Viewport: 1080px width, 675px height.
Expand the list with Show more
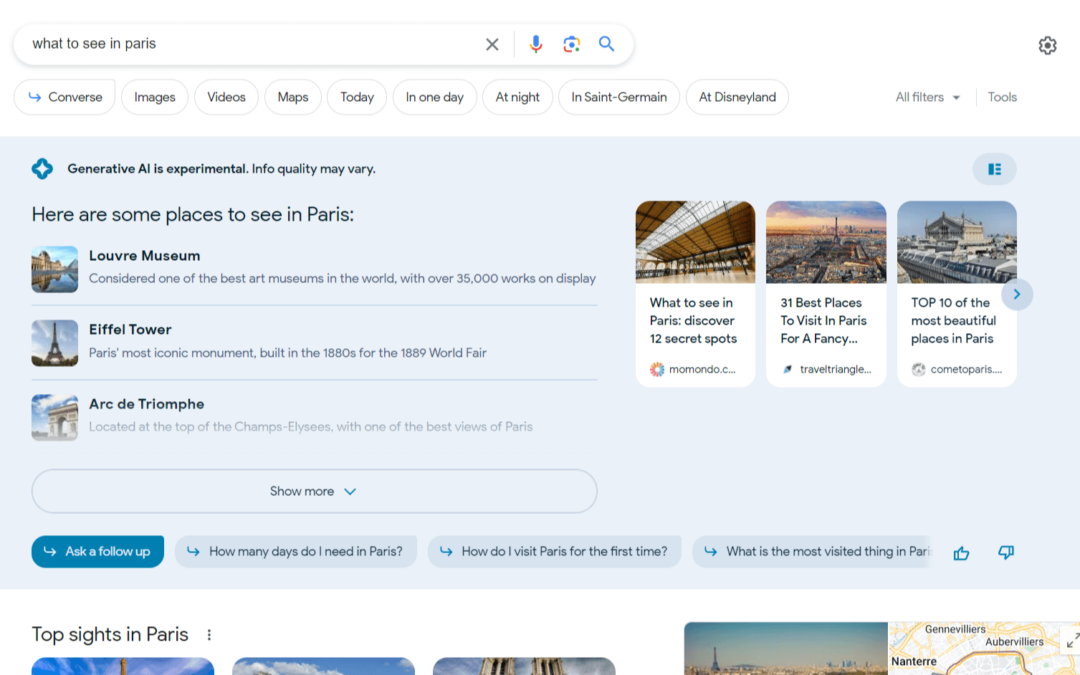314,491
